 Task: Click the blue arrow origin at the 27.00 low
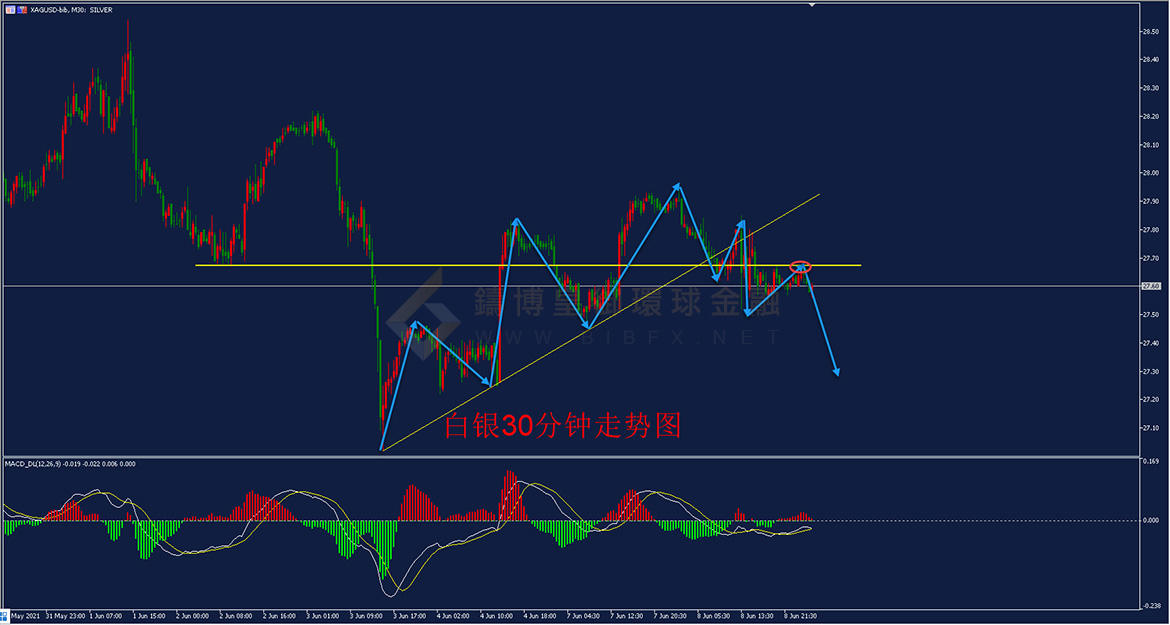pos(382,448)
